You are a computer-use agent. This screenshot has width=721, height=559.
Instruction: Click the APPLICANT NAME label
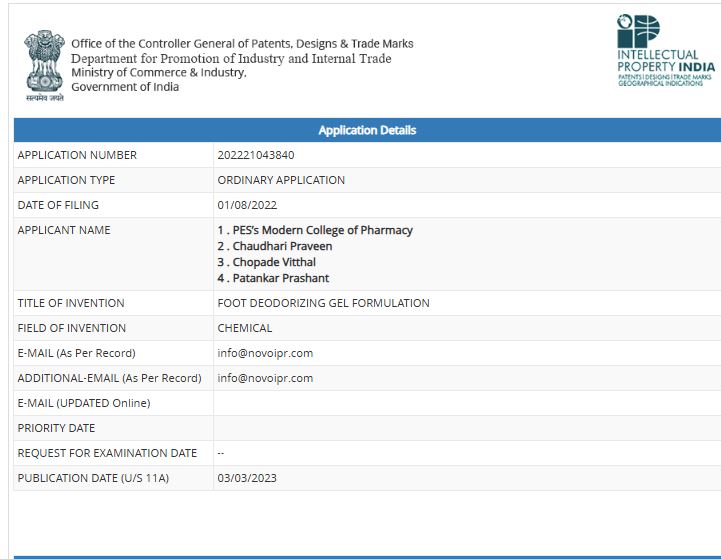64,230
